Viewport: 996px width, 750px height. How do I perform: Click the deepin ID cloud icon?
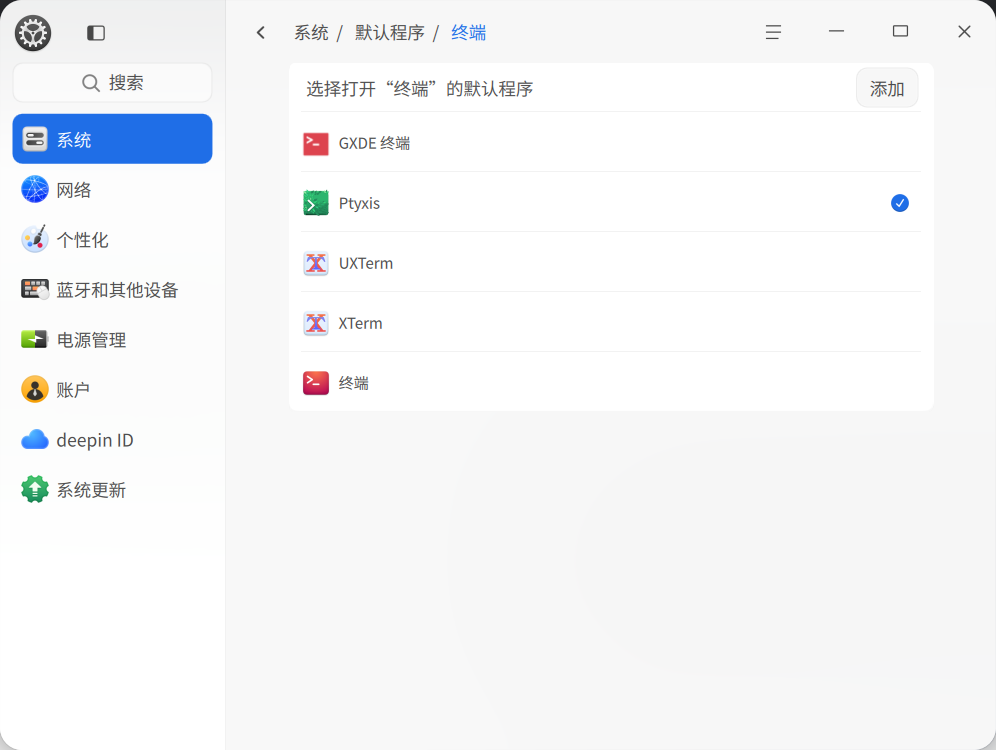(35, 439)
